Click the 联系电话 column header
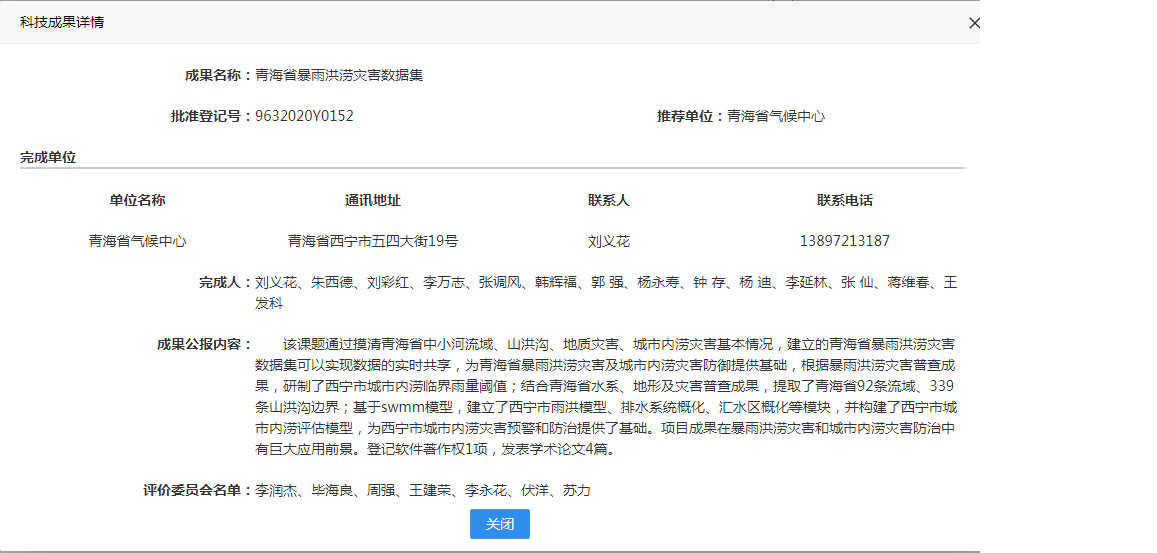This screenshot has height=553, width=1157. 844,200
